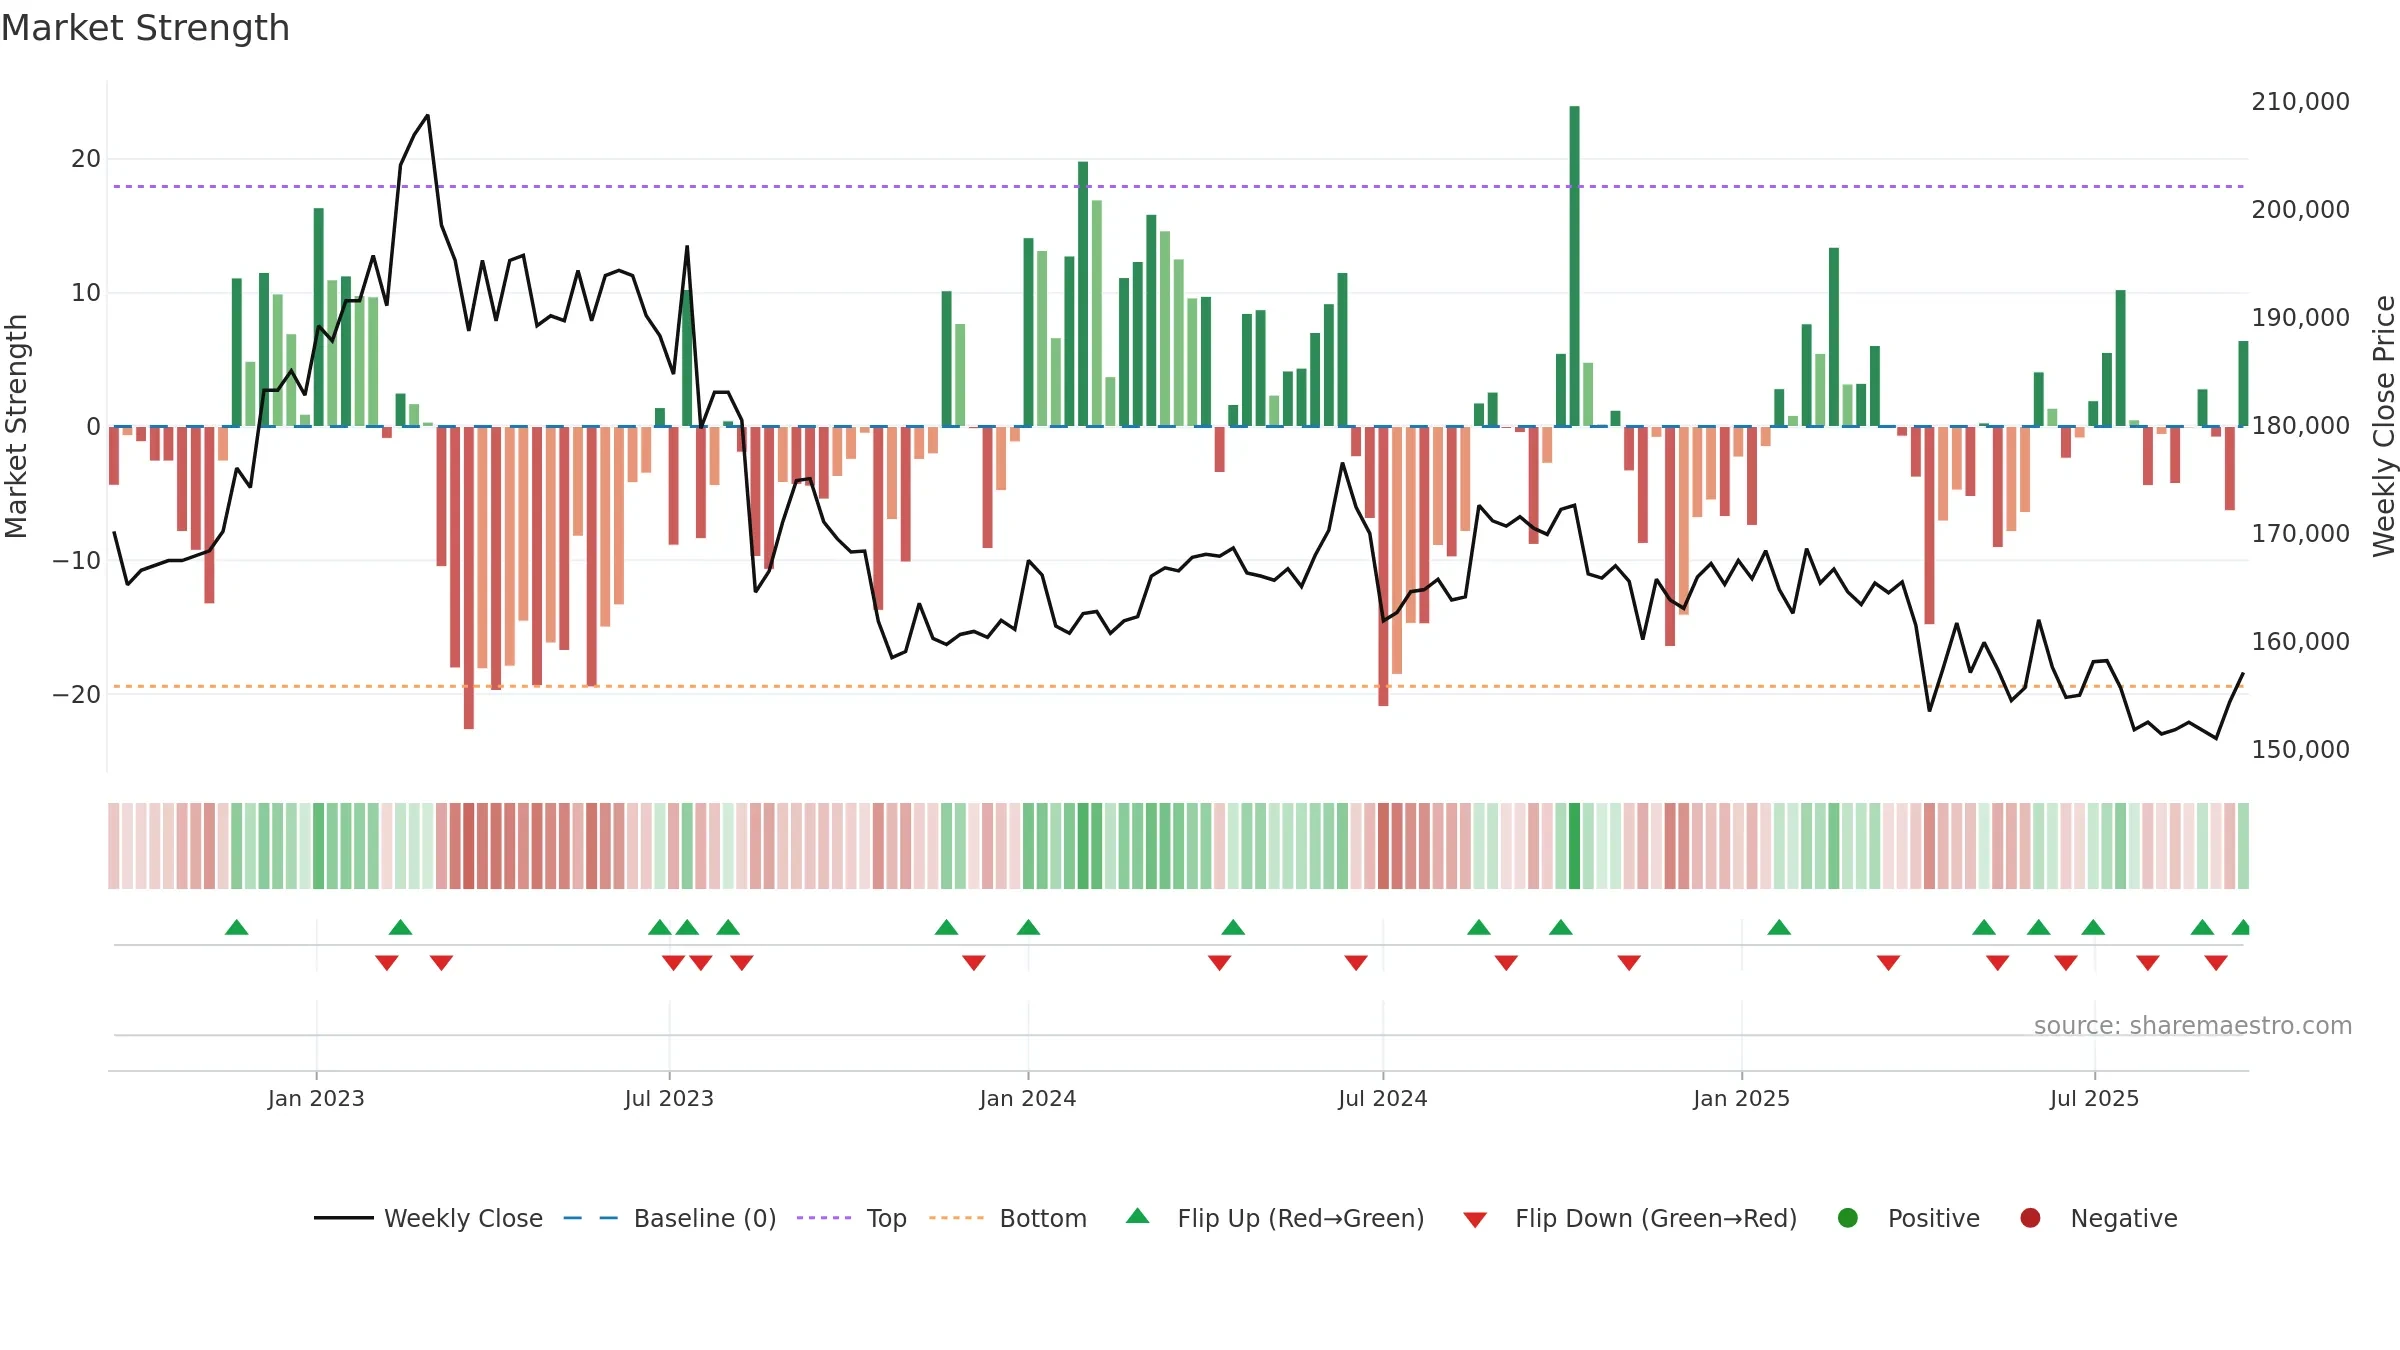Click the tallest green bar near October 2024
The width and height of the screenshot is (2400, 1350).
[x=1574, y=266]
